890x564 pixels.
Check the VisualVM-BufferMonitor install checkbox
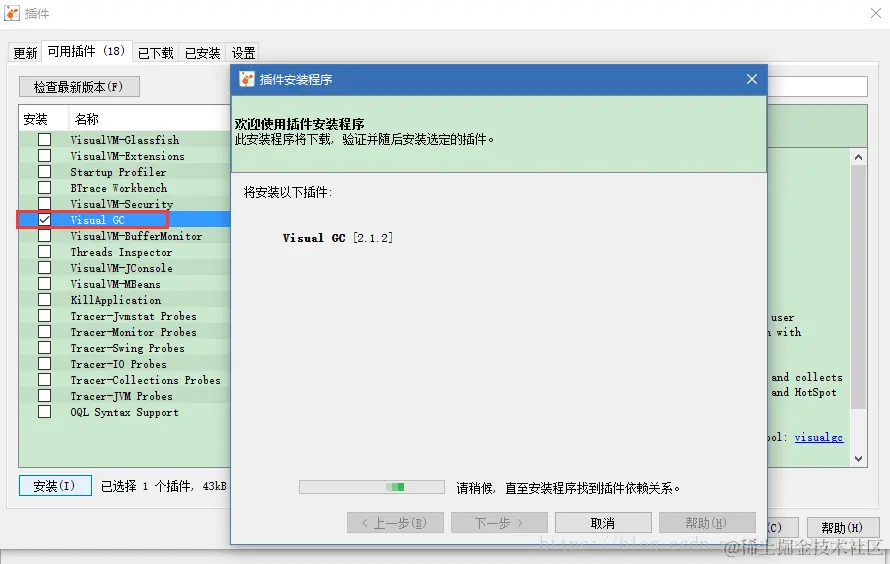click(44, 235)
